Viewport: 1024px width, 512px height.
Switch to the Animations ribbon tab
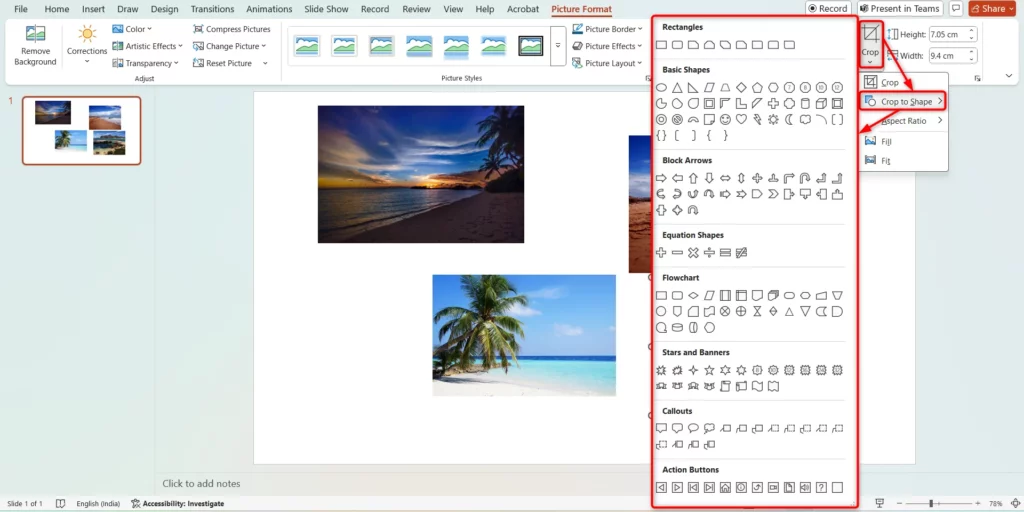pyautogui.click(x=269, y=9)
